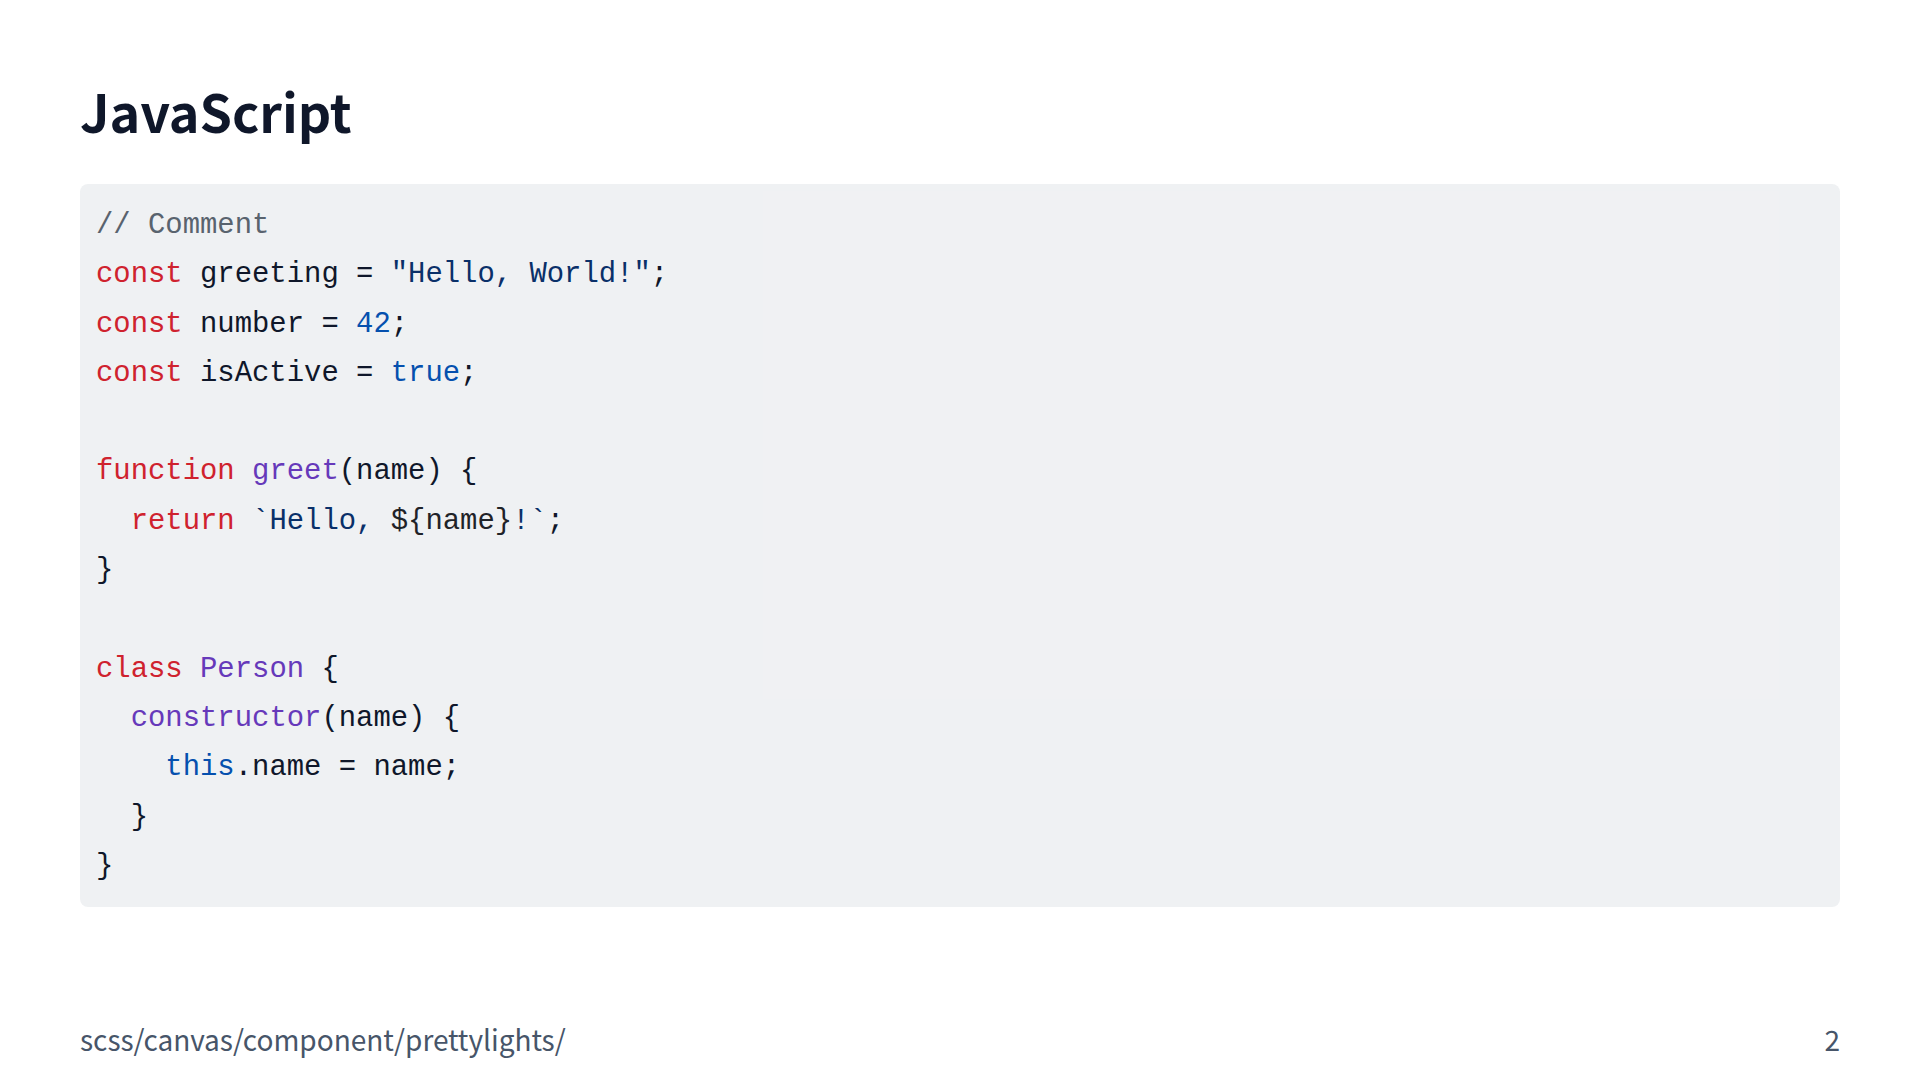Image resolution: width=1920 pixels, height=1080 pixels.
Task: Click the ${name} template expression
Action: [451, 520]
